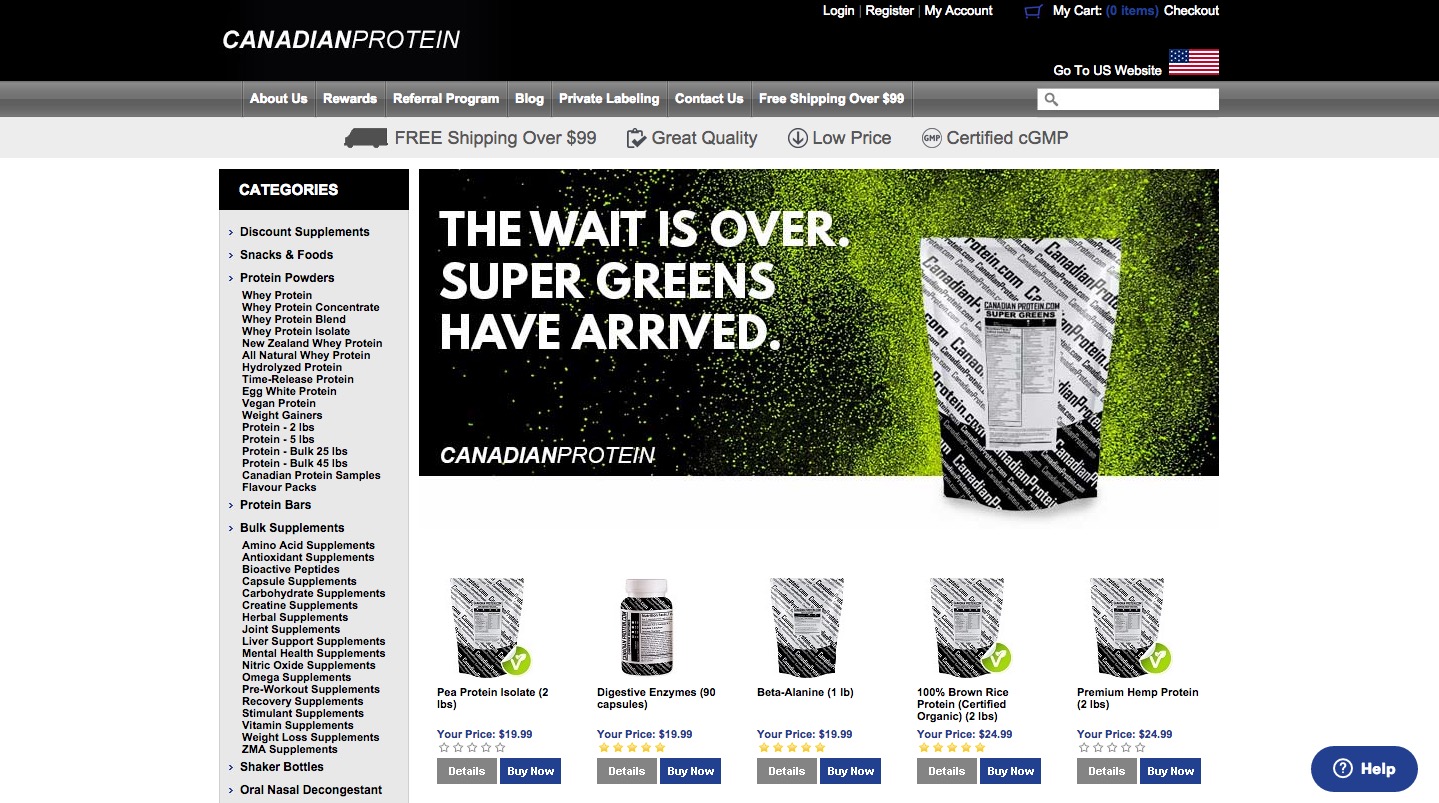Buy Now the Pea Protein Isolate
Viewport: 1439px width, 803px height.
click(530, 771)
